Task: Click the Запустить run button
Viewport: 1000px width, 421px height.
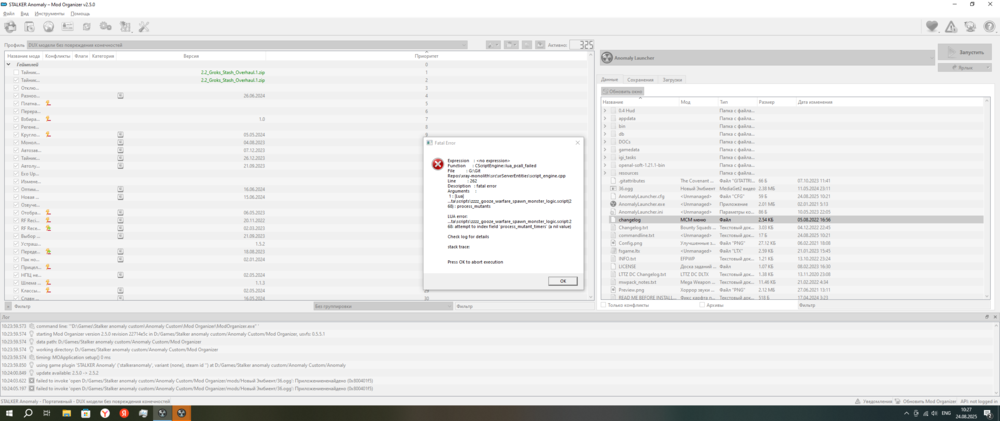Action: click(x=964, y=51)
